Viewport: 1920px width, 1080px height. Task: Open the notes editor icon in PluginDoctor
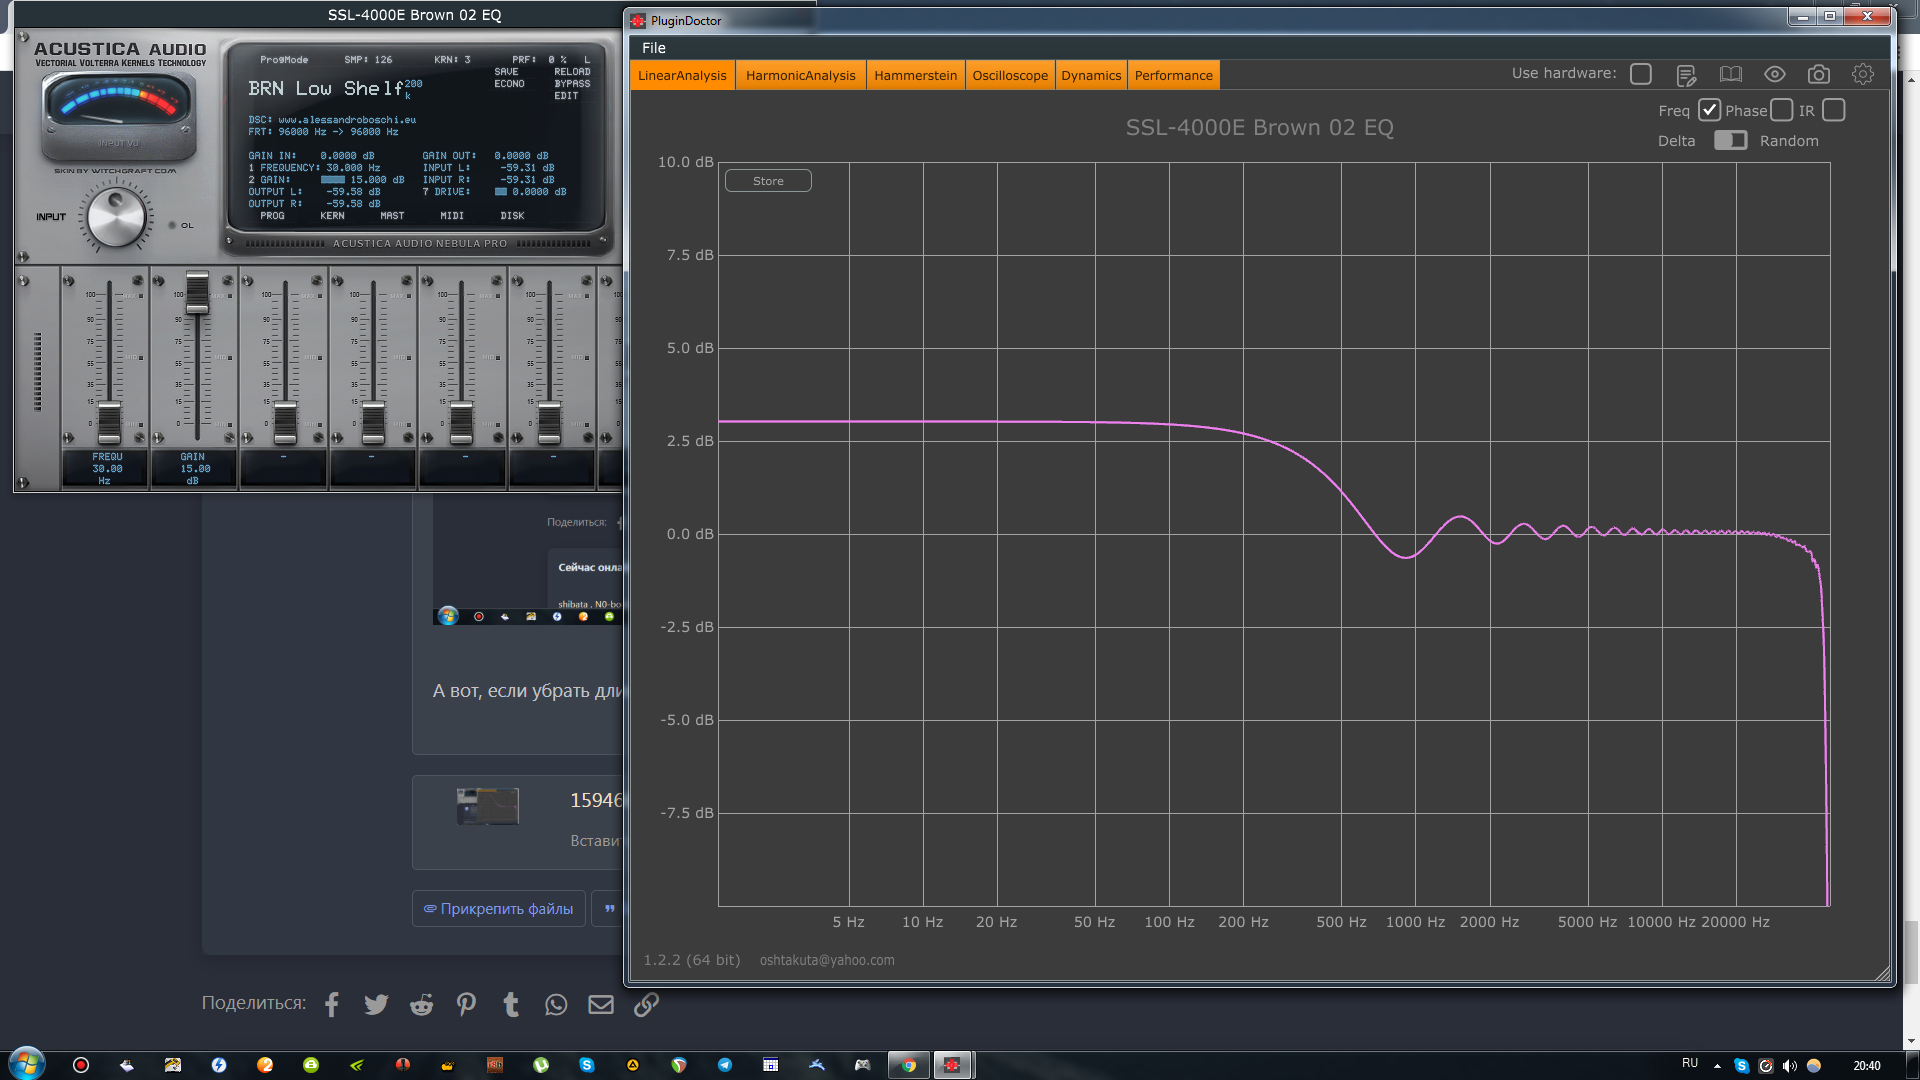[1686, 75]
